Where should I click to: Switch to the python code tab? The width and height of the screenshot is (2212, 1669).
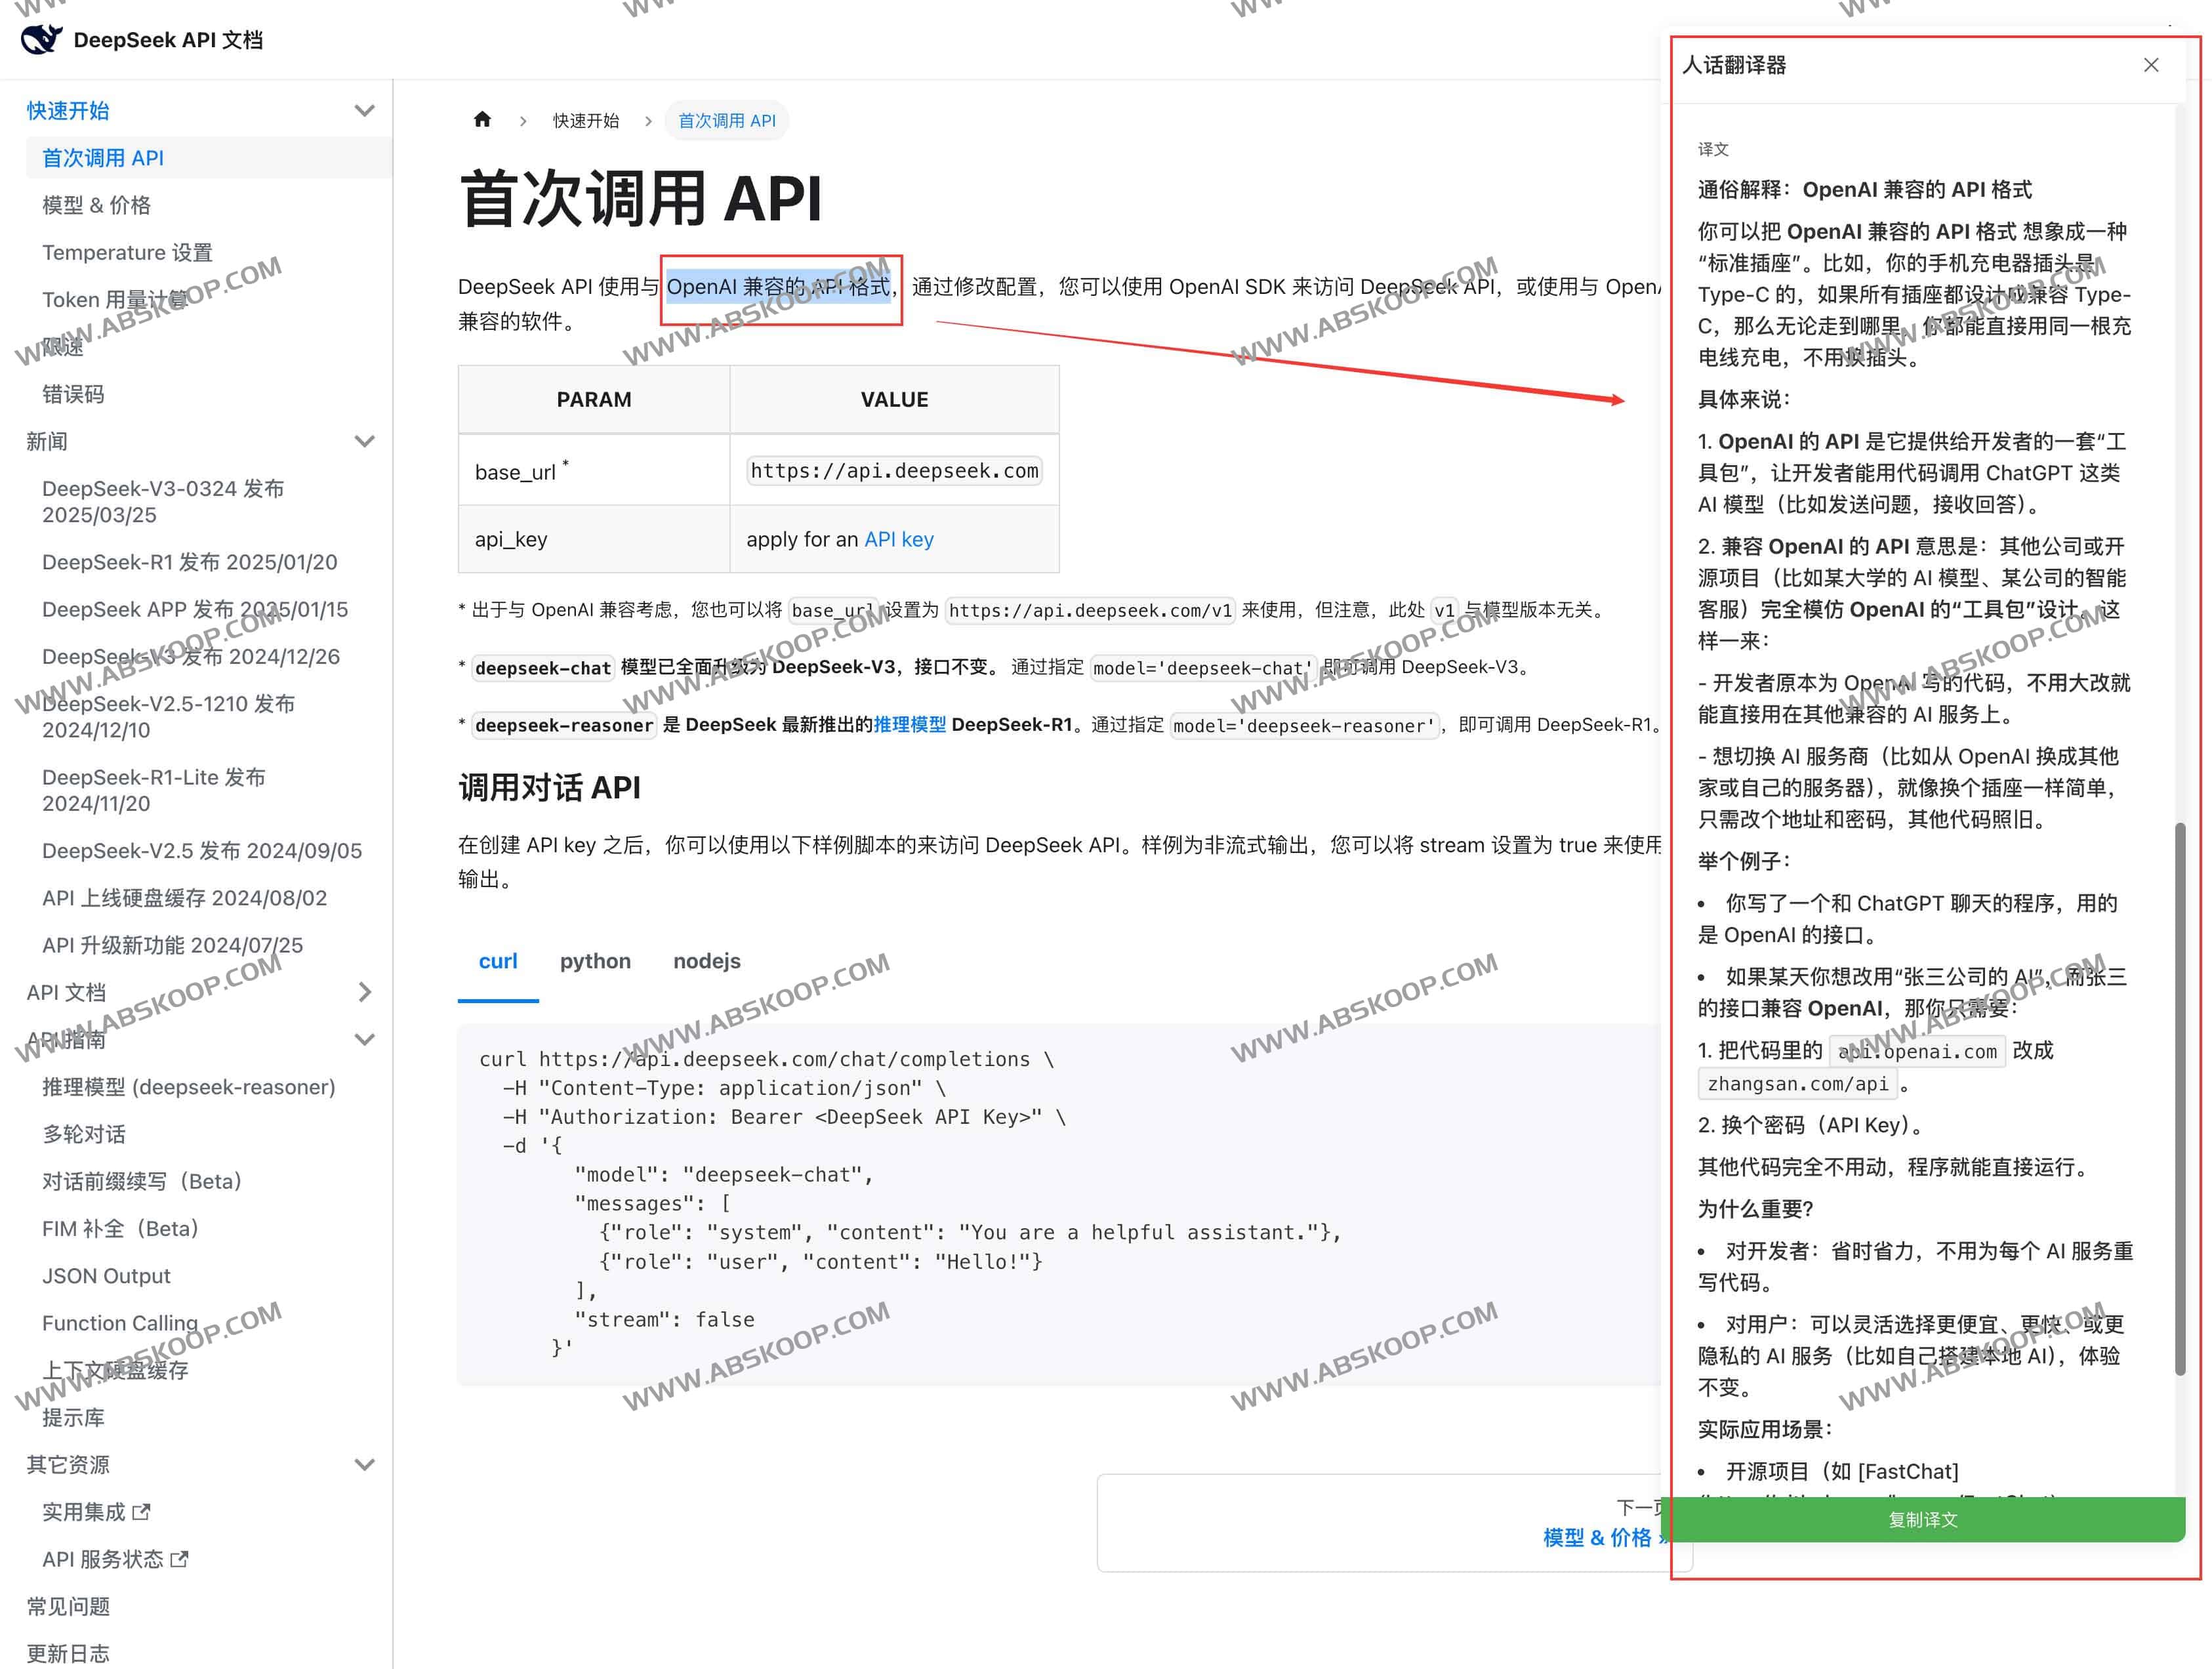pos(595,961)
